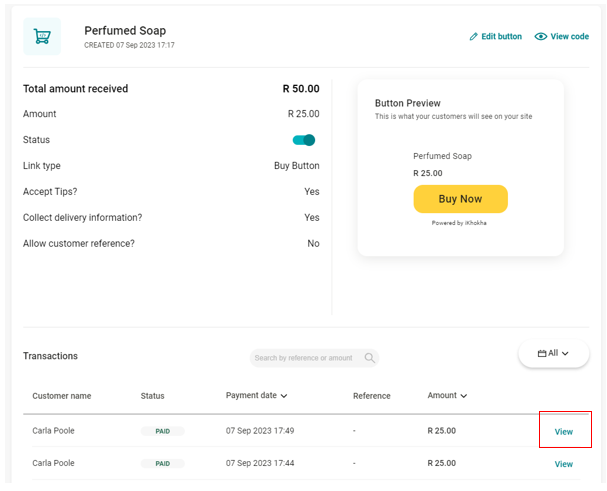Open the Amount column sort arrow

(x=464, y=396)
